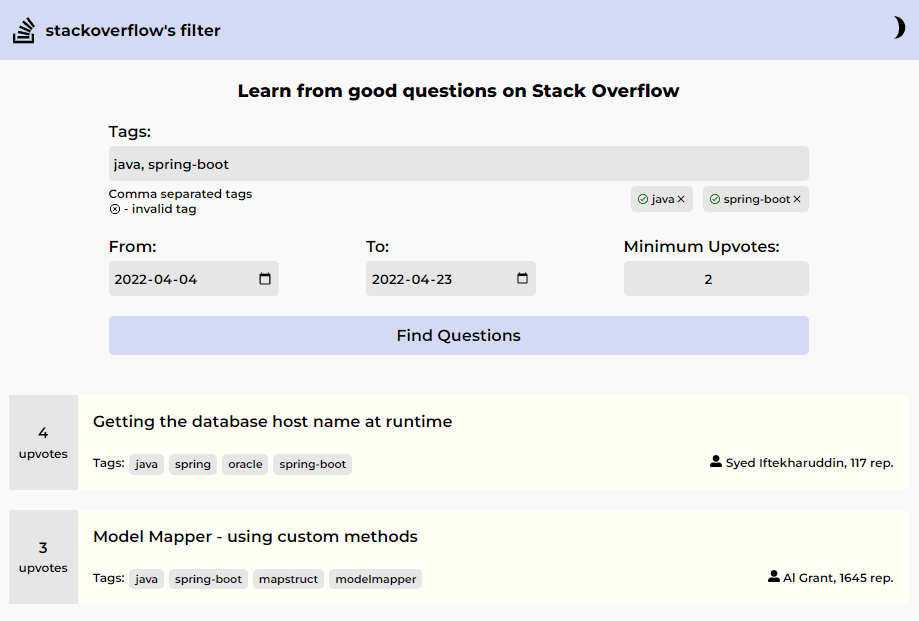Click the heading "Learn from good questions on Stack Overflow"
The height and width of the screenshot is (621, 919).
click(x=458, y=91)
